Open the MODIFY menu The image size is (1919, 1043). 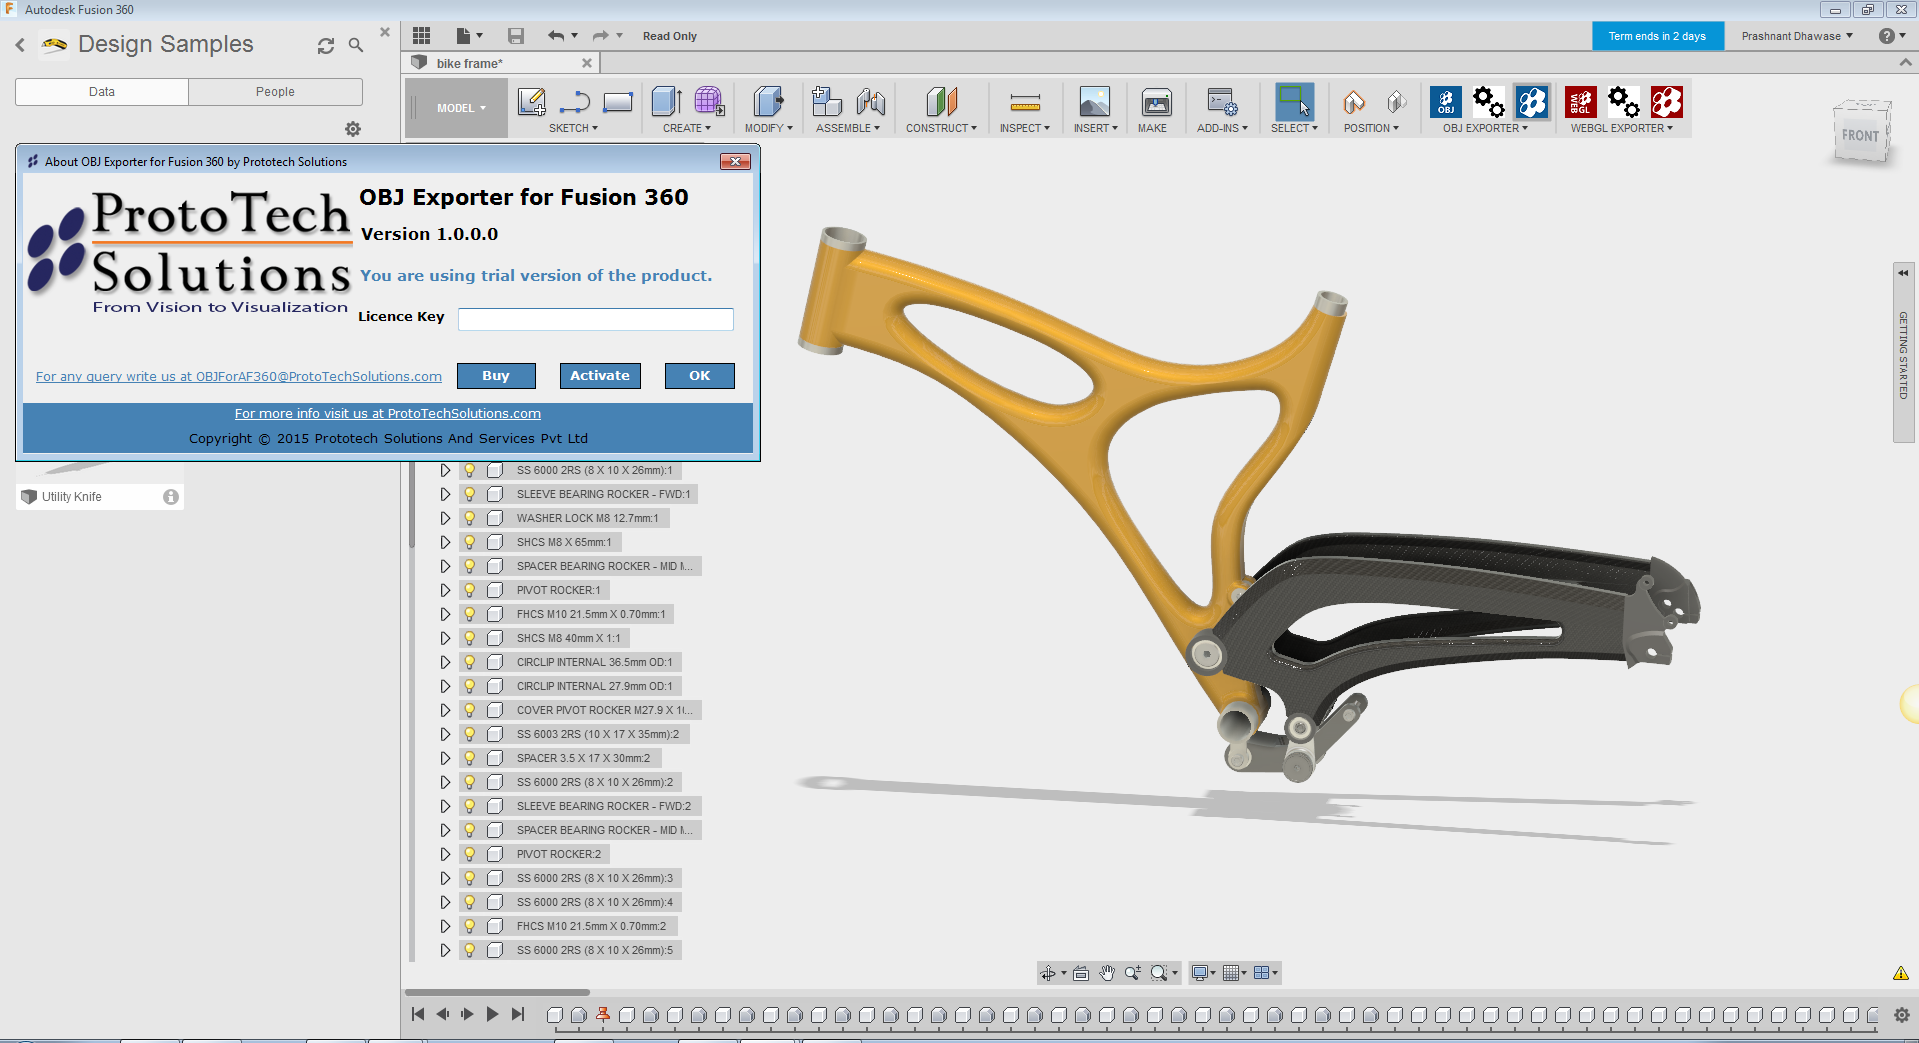tap(768, 128)
